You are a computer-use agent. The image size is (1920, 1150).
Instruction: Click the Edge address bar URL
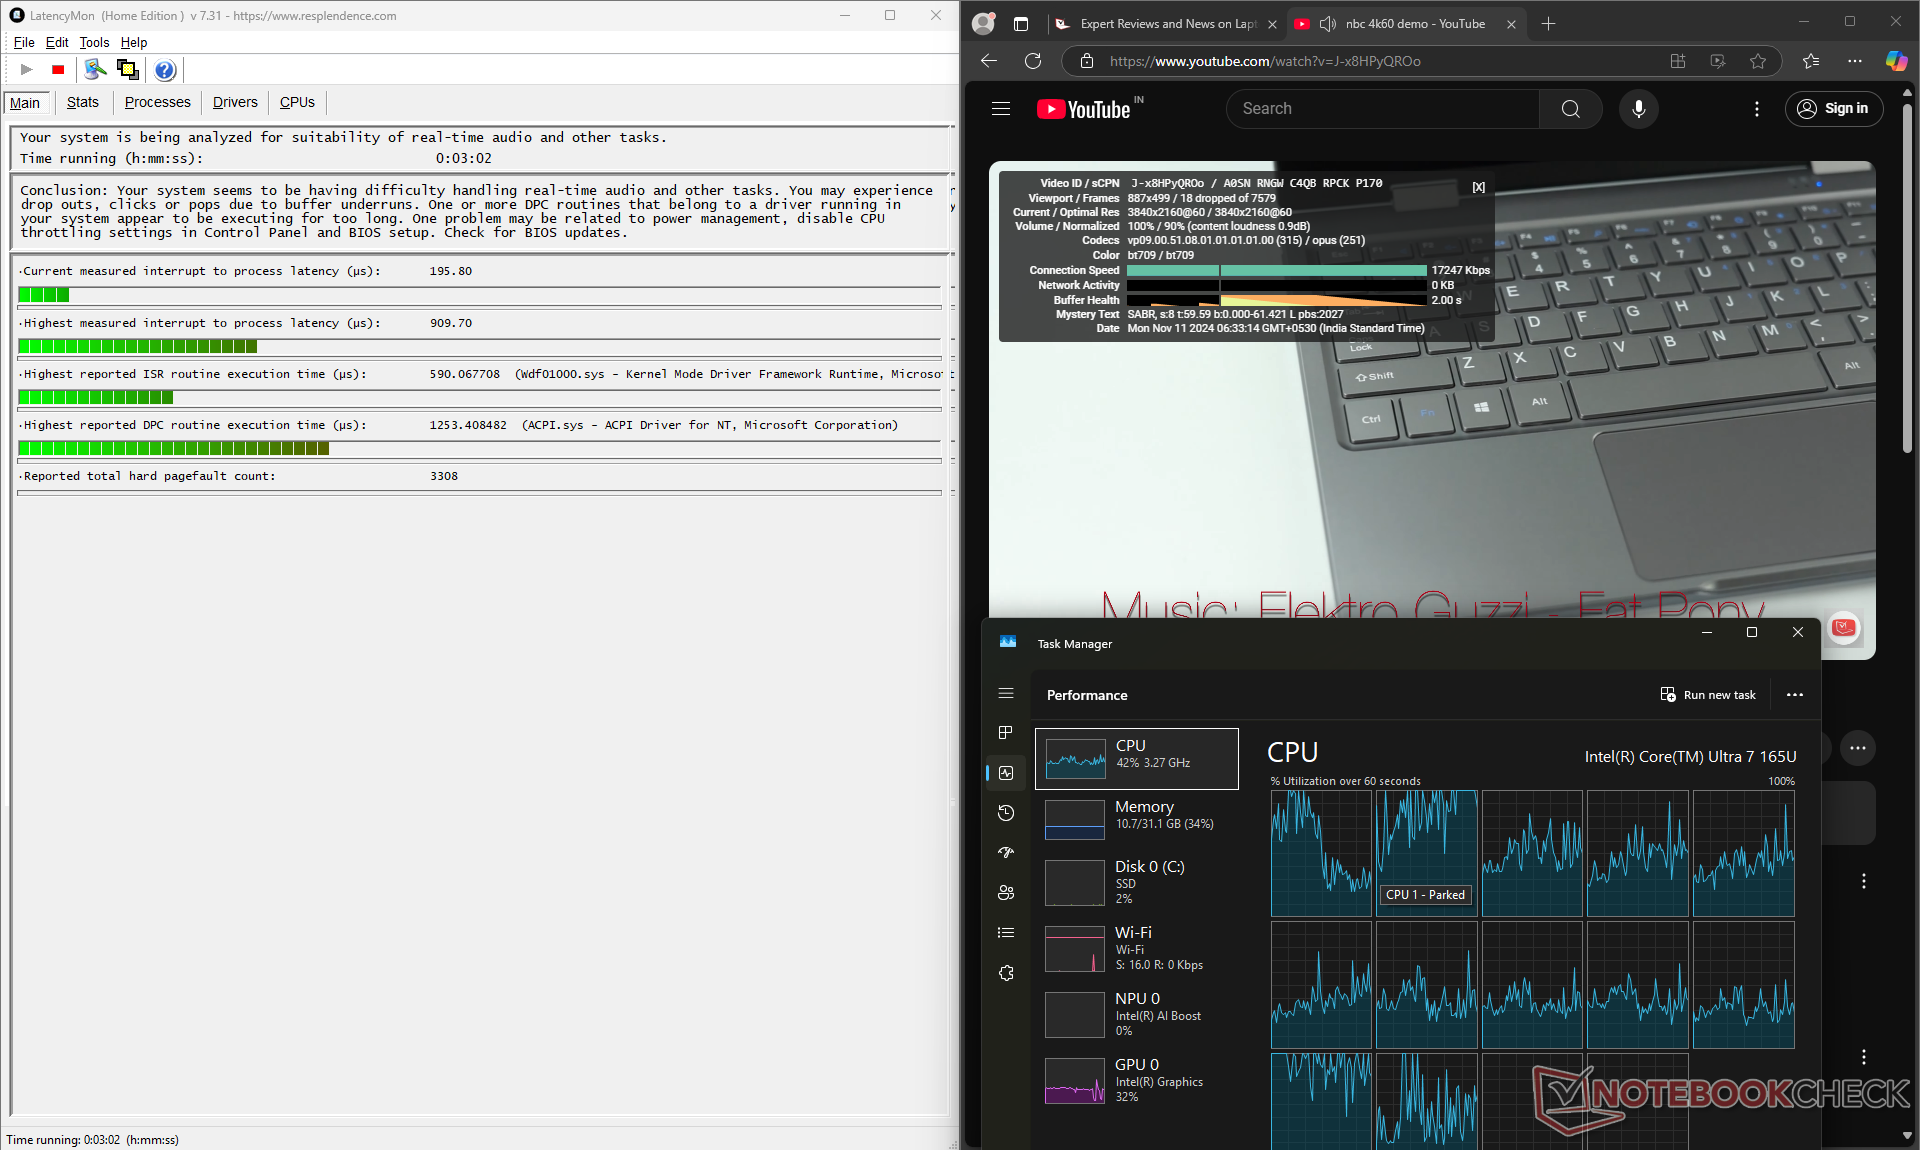tap(1265, 61)
